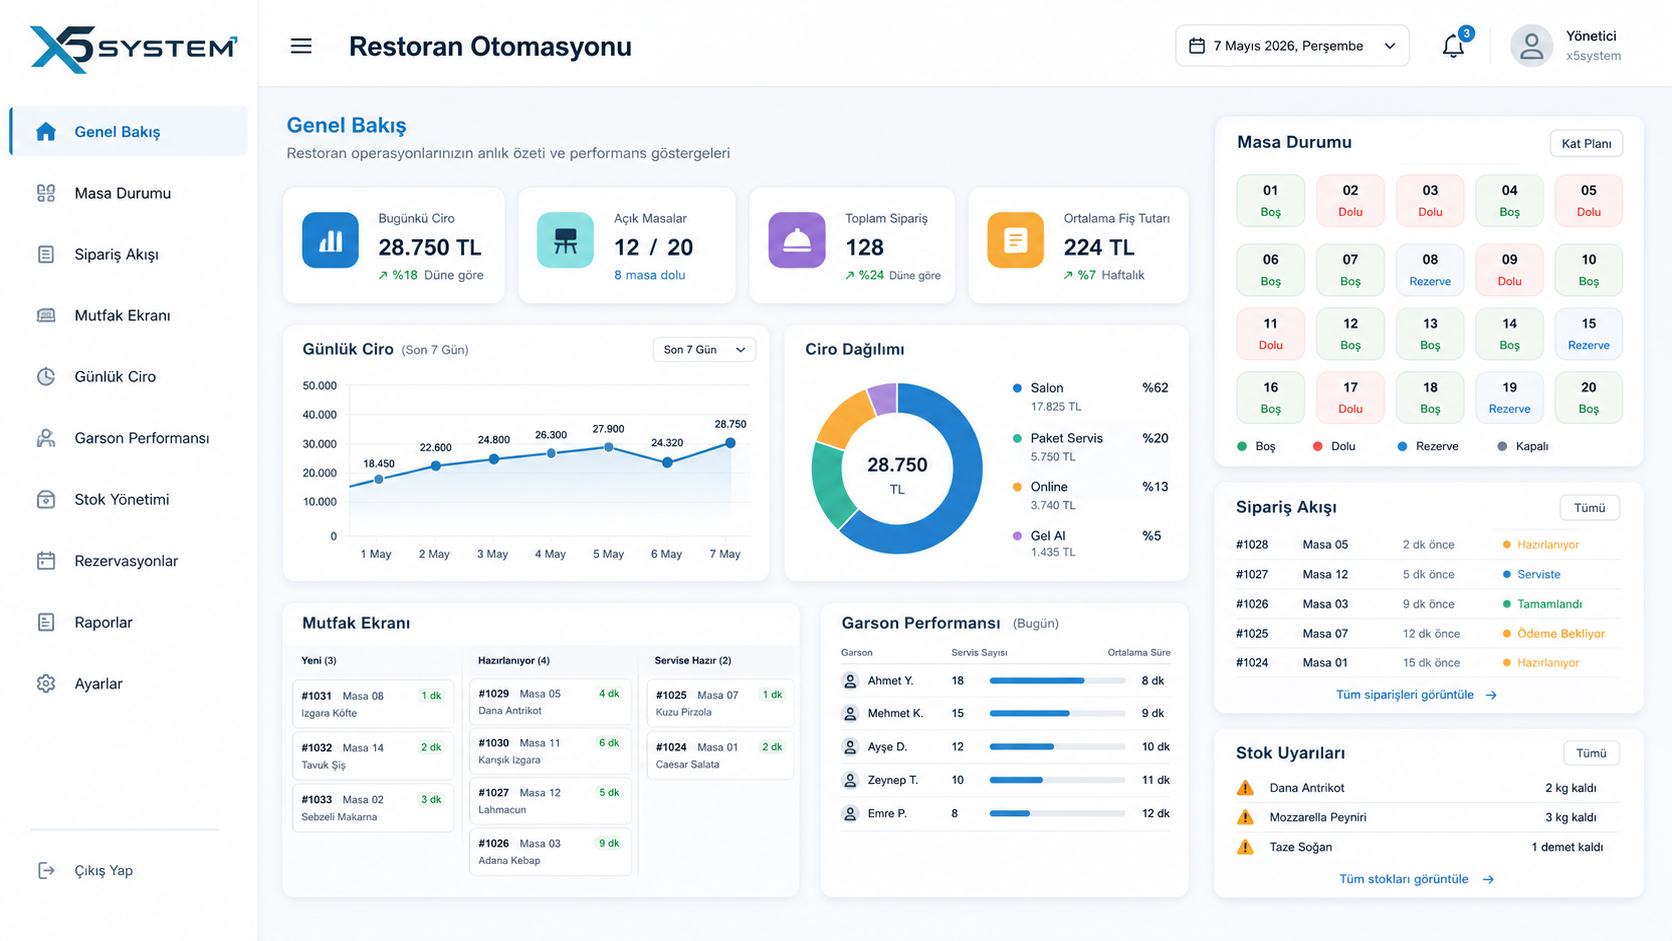Image resolution: width=1672 pixels, height=941 pixels.
Task: Click Zeynep T. performance bar
Action: click(1057, 780)
